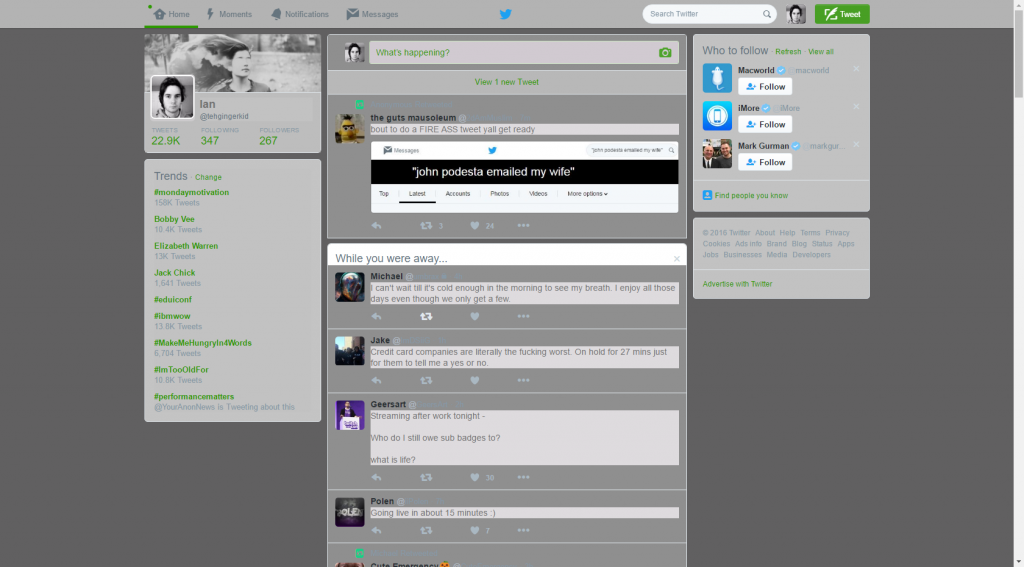
Task: Follow Mark Gurman
Action: (765, 162)
